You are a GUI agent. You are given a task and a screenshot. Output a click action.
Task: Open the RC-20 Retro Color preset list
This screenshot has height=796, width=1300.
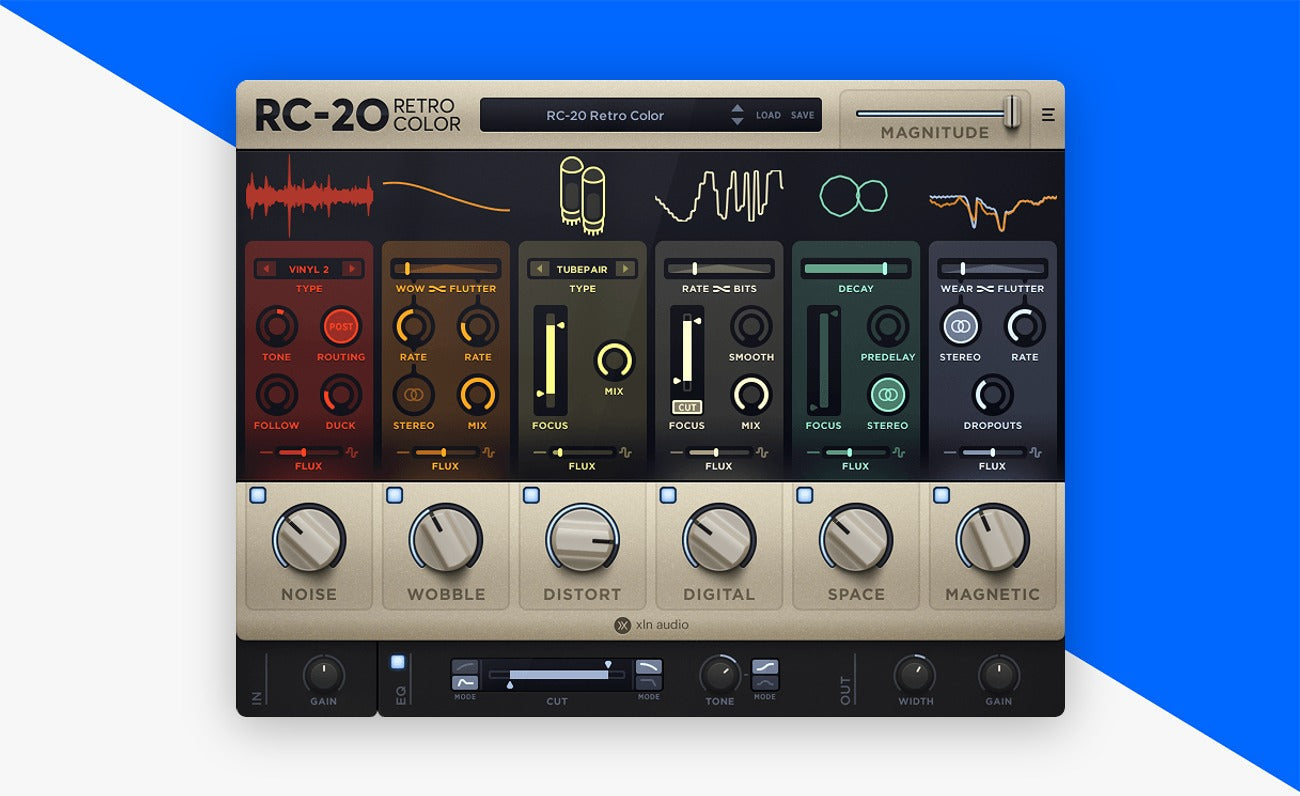605,115
